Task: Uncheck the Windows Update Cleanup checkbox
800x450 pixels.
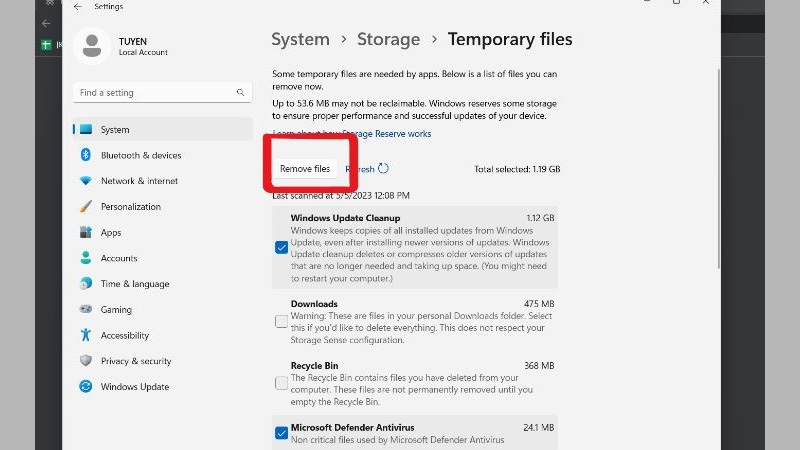Action: coord(281,247)
